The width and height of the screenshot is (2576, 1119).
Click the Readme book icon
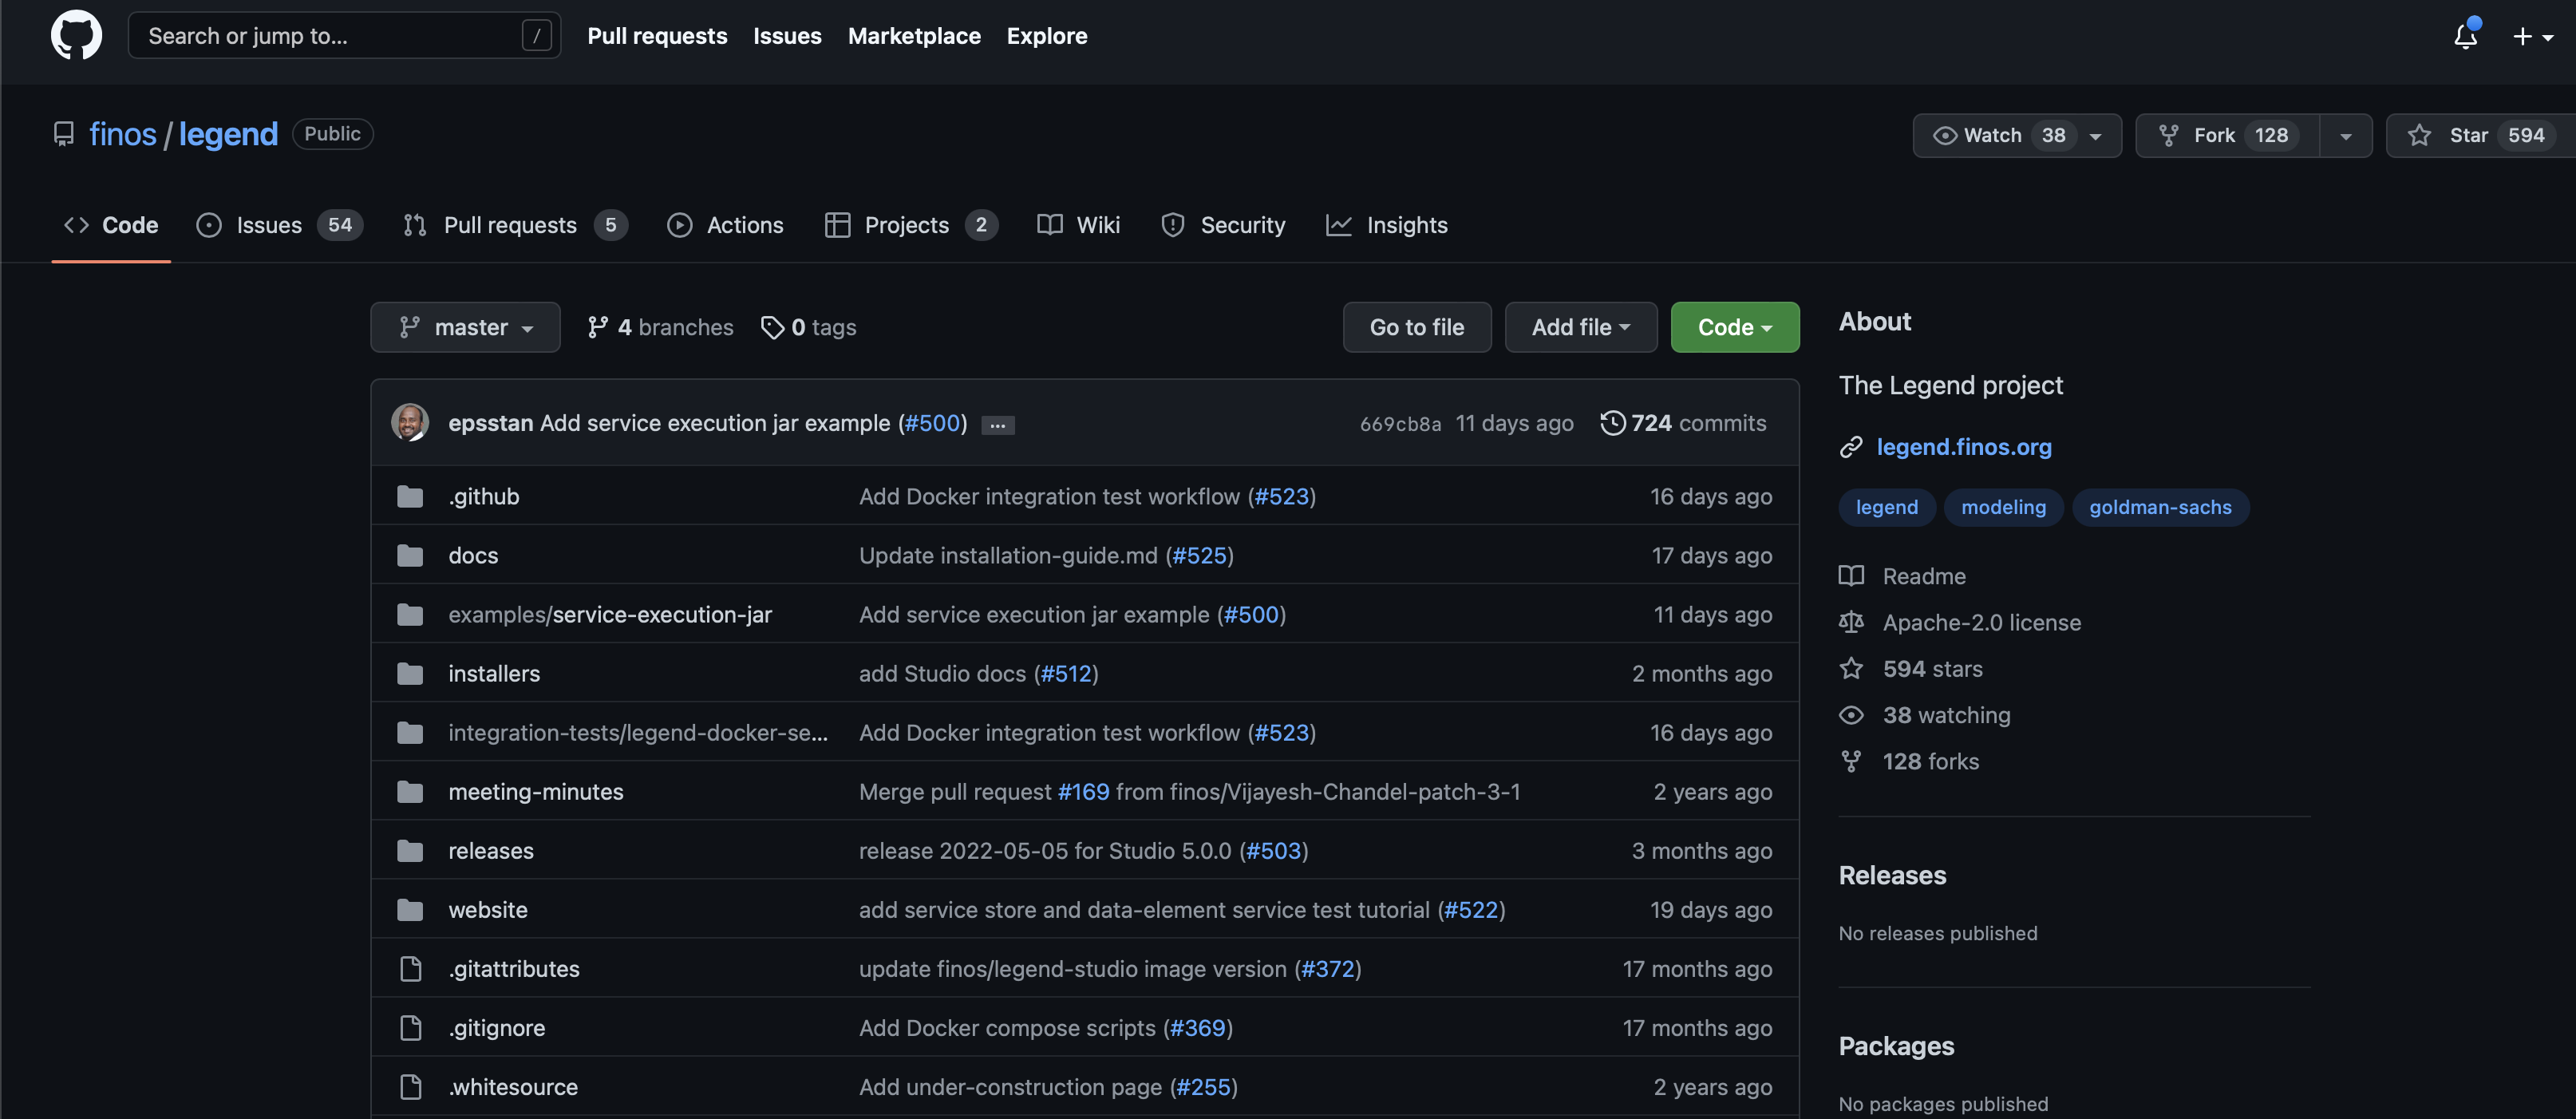1851,576
